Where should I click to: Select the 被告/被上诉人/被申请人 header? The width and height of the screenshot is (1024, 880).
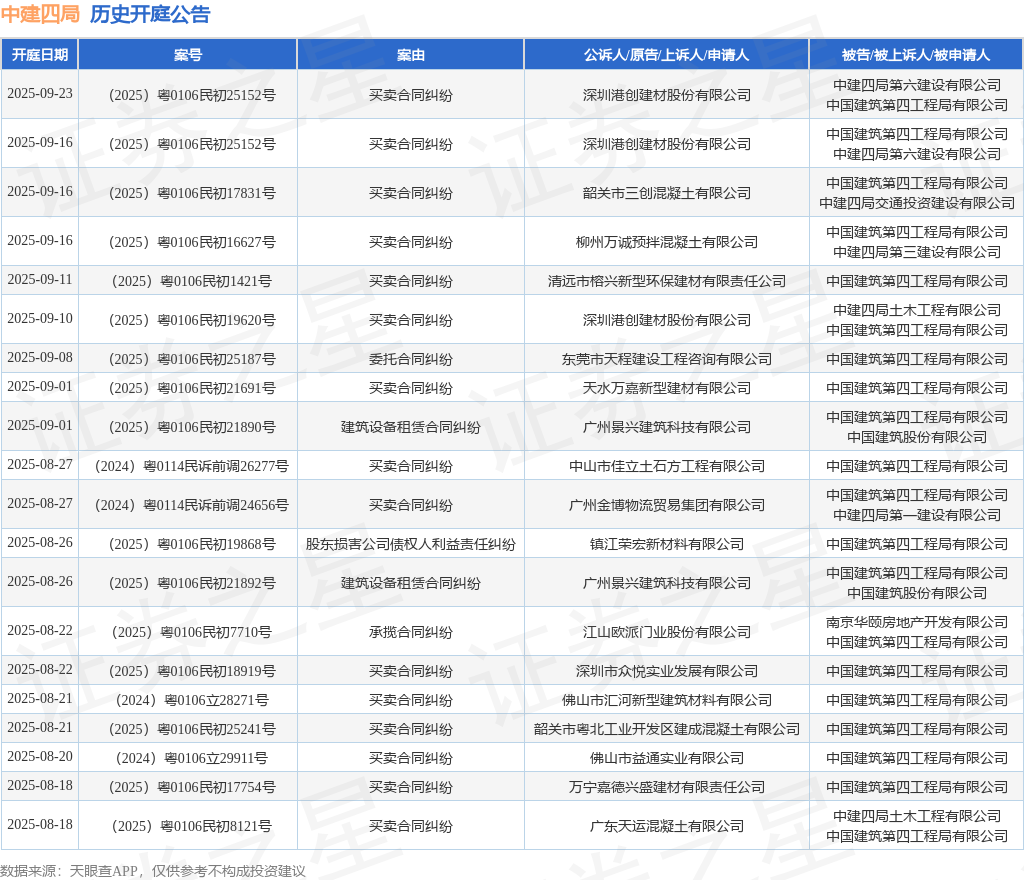coord(916,55)
